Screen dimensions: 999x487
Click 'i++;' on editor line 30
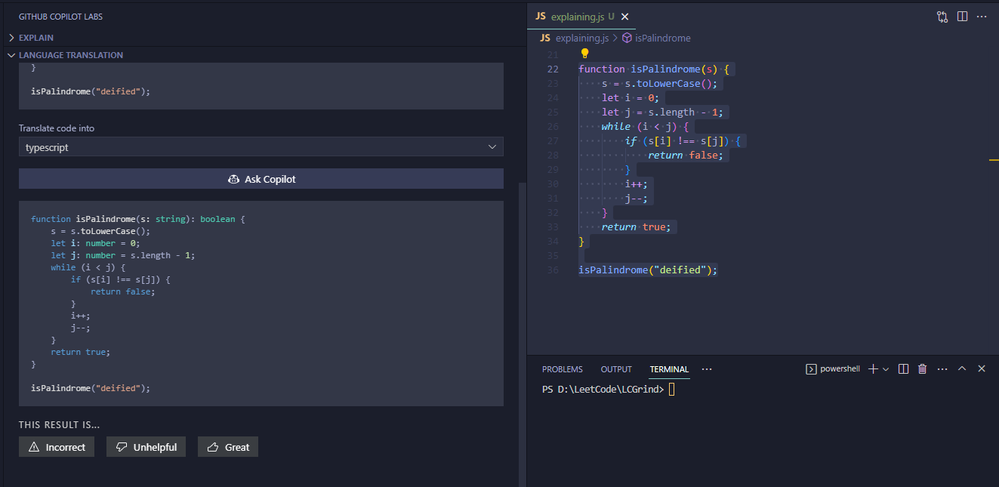[636, 184]
